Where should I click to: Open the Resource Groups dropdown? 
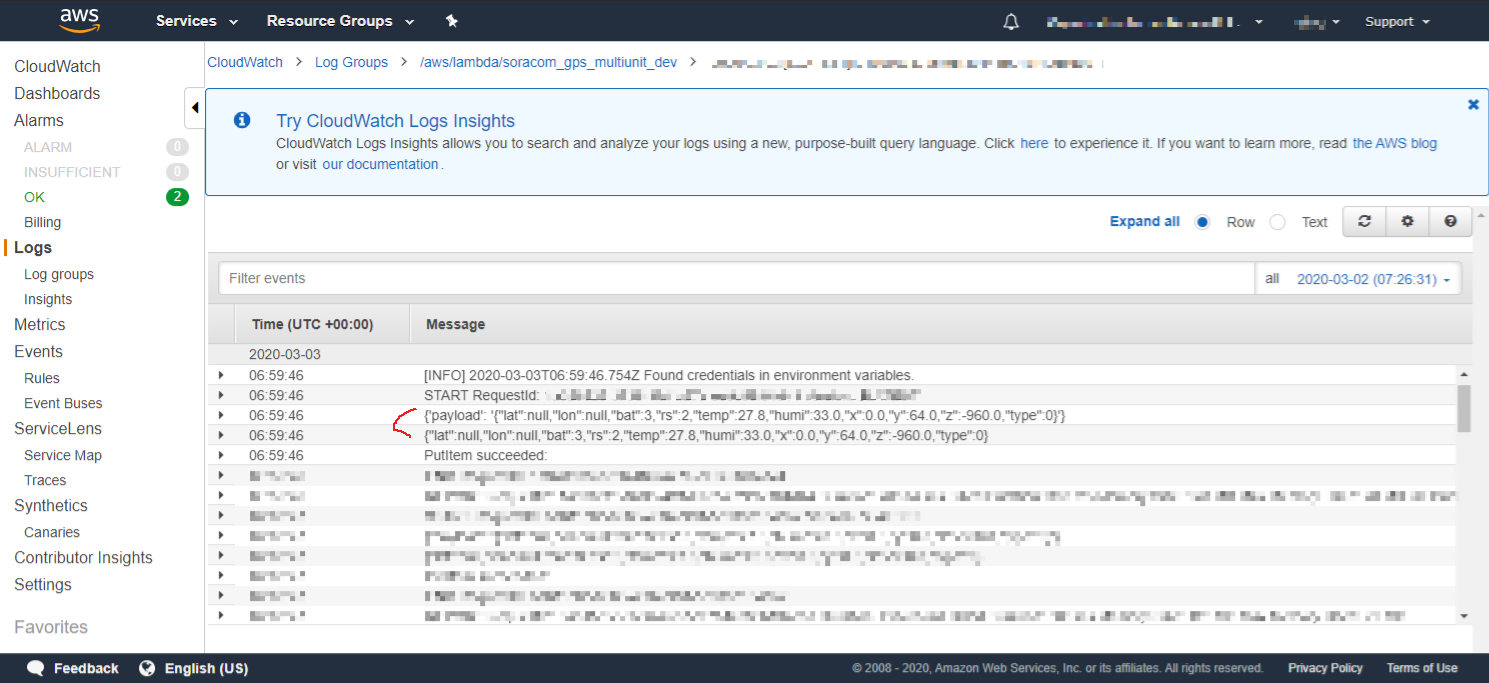(341, 21)
